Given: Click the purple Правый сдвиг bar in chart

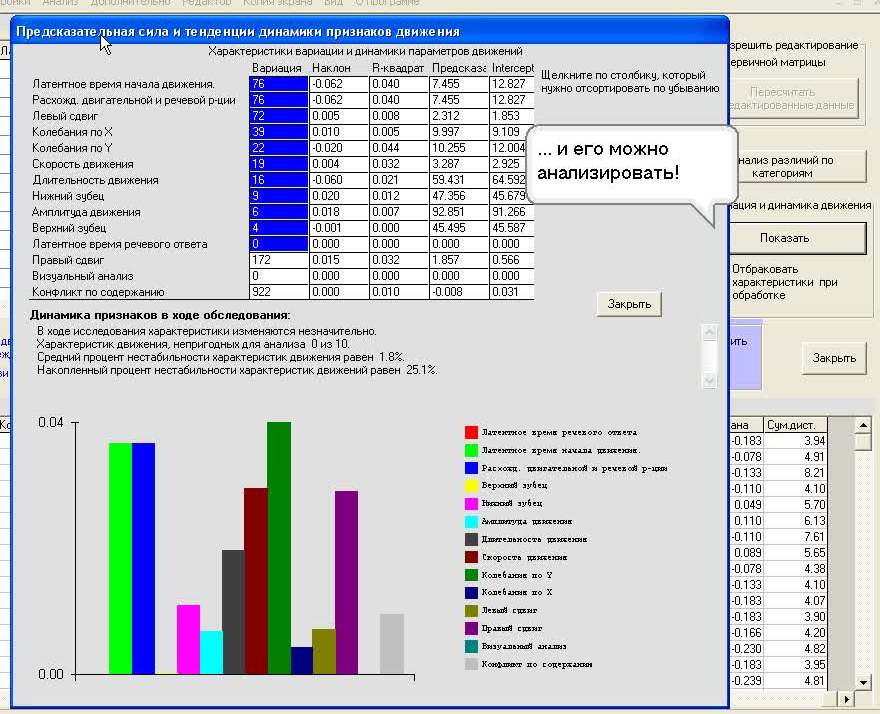Looking at the screenshot, I should tap(346, 583).
